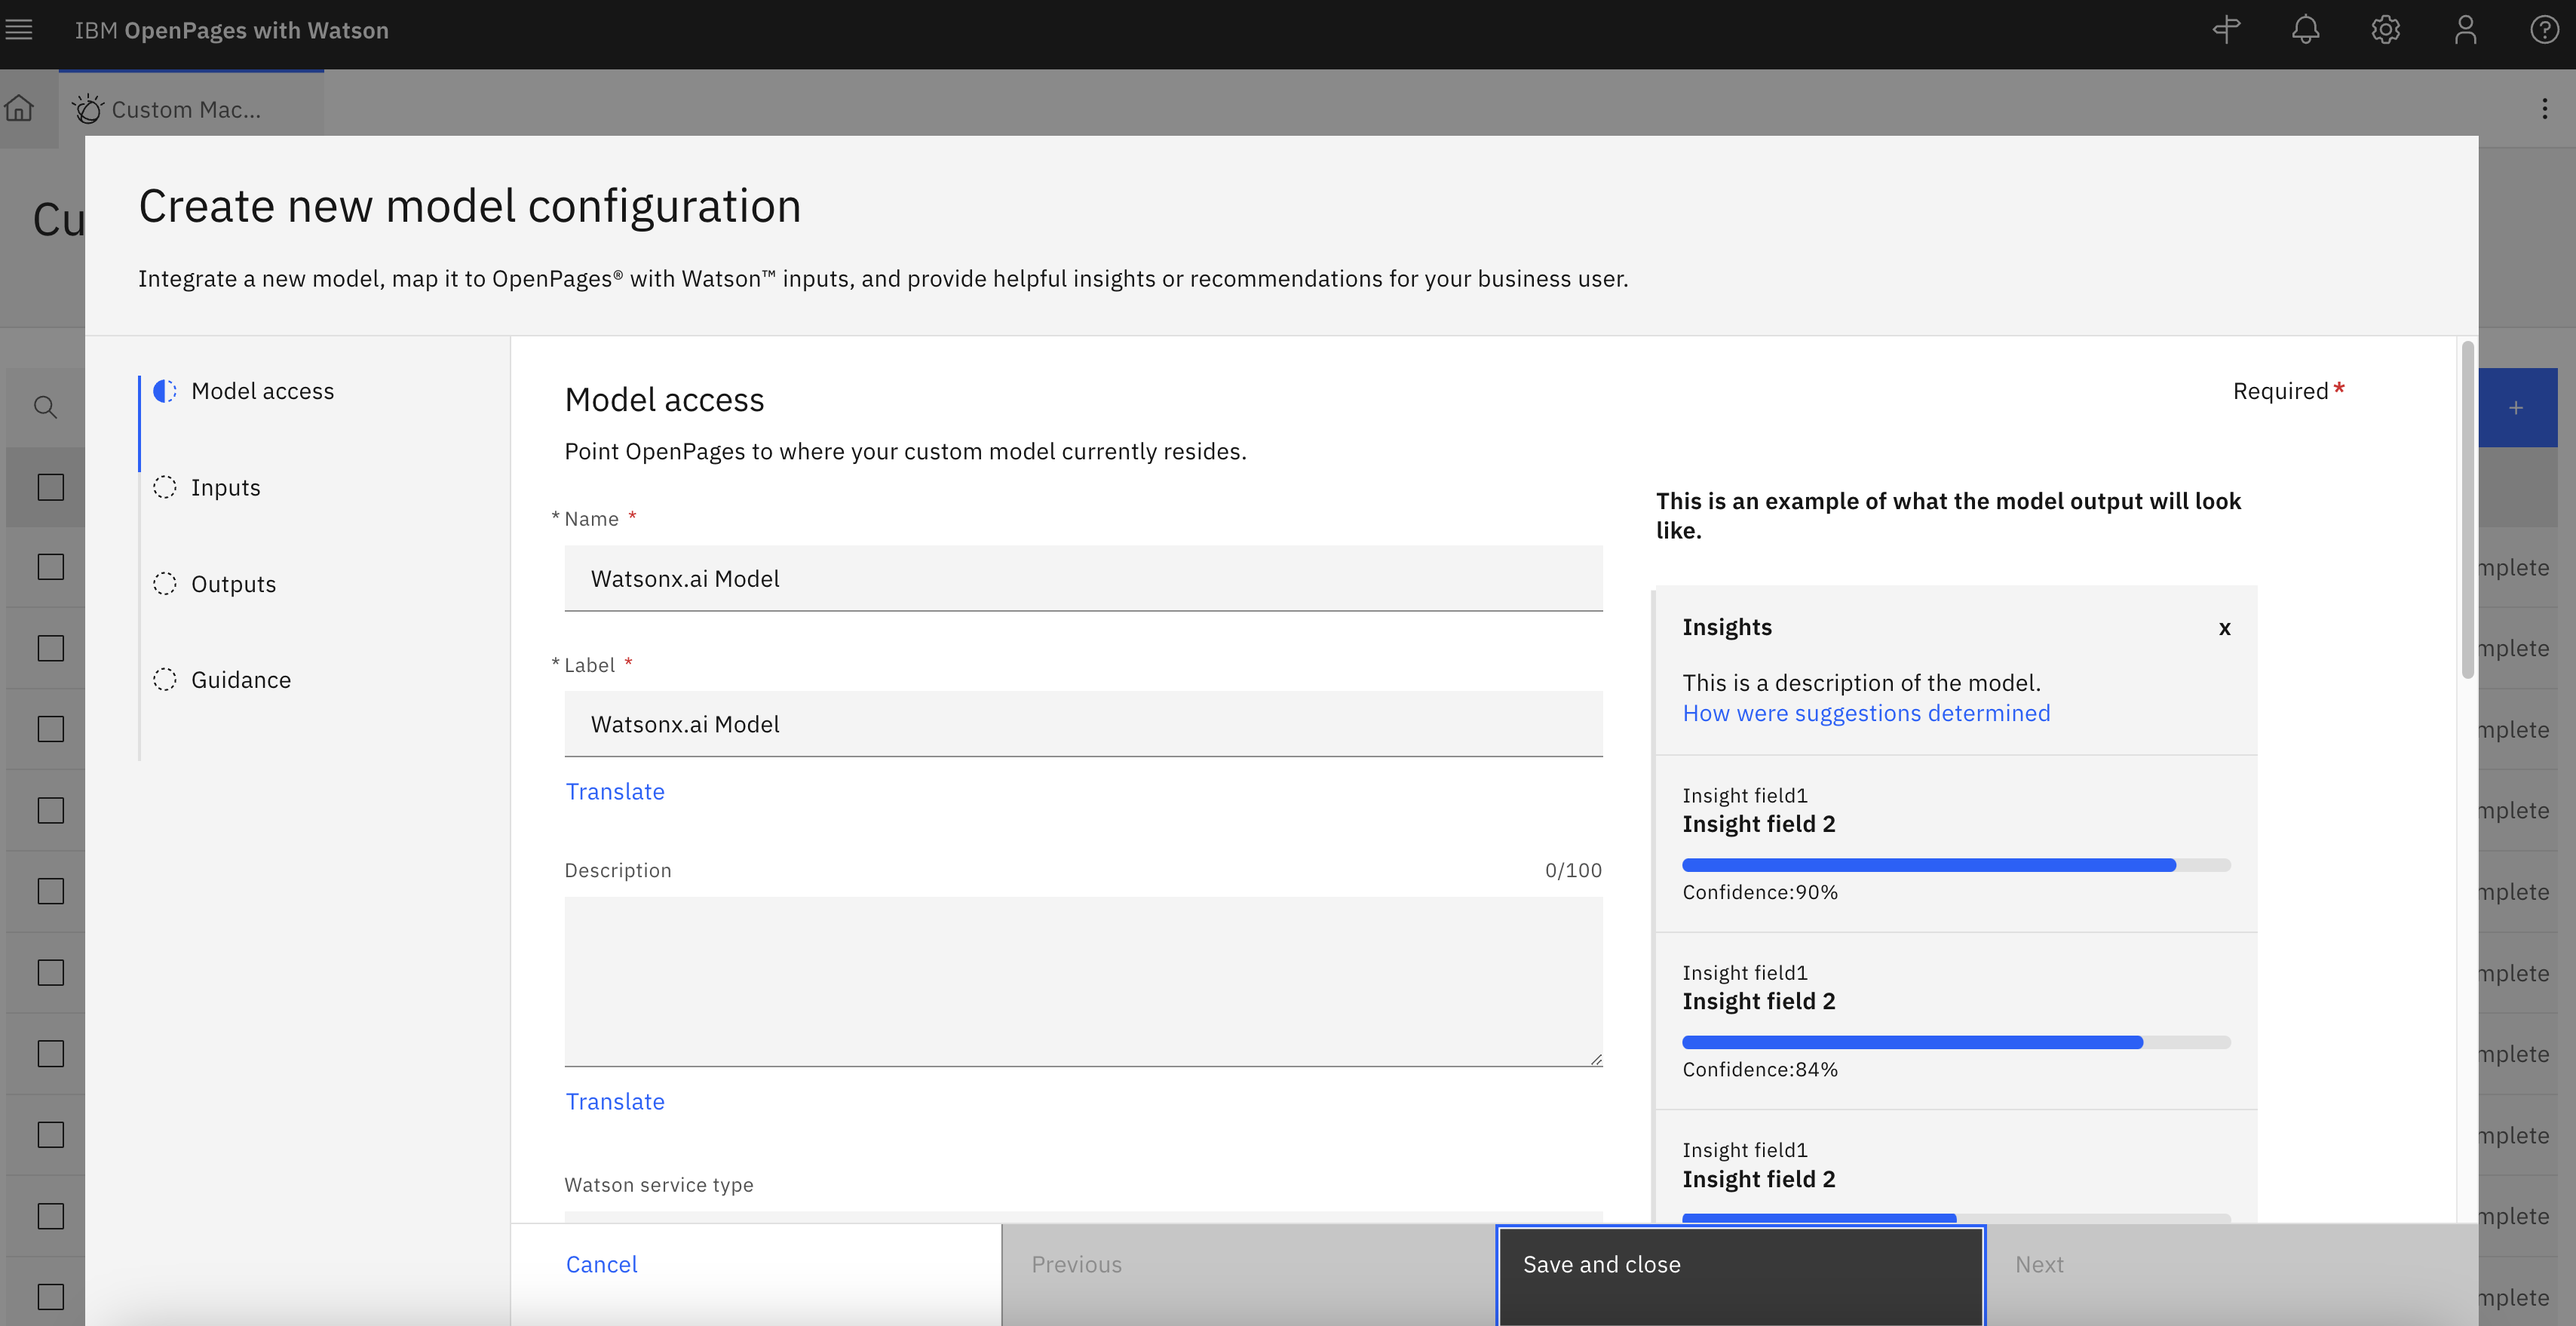Go to the Inputs step

[x=225, y=487]
